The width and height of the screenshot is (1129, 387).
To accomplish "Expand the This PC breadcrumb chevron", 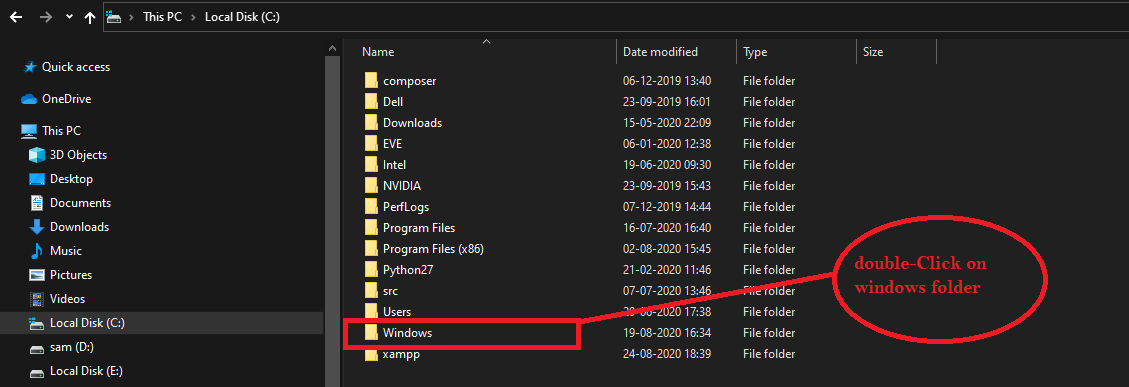I will (194, 17).
